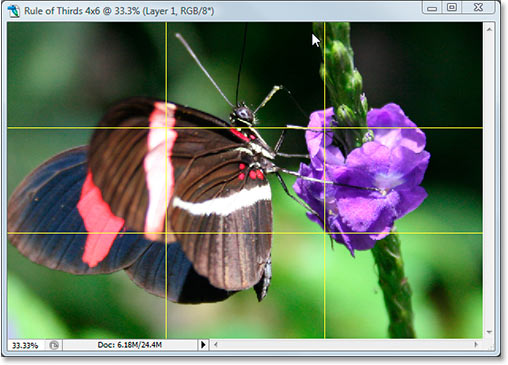Screen dimensions: 508x365
Task: Close the Rule of Thirds document window
Action: (x=479, y=7)
